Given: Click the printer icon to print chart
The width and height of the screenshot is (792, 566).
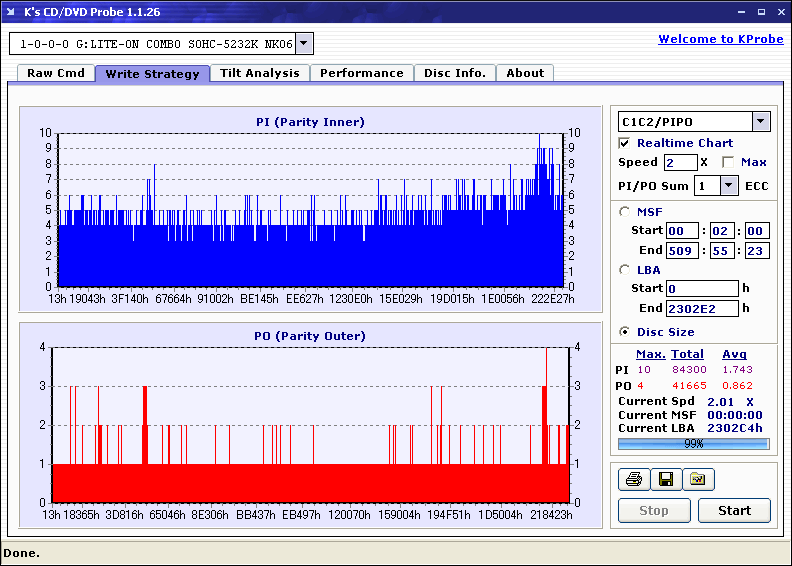Looking at the screenshot, I should [x=632, y=480].
